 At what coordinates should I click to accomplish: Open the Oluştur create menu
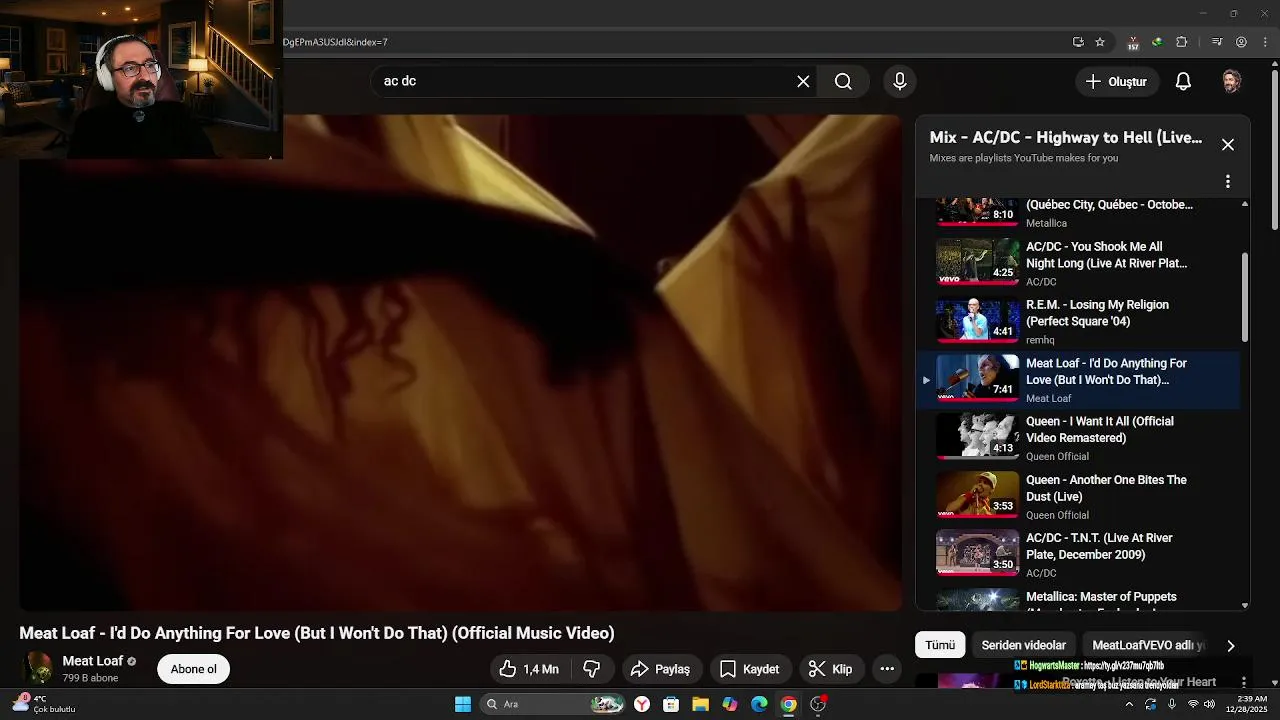(x=1117, y=82)
